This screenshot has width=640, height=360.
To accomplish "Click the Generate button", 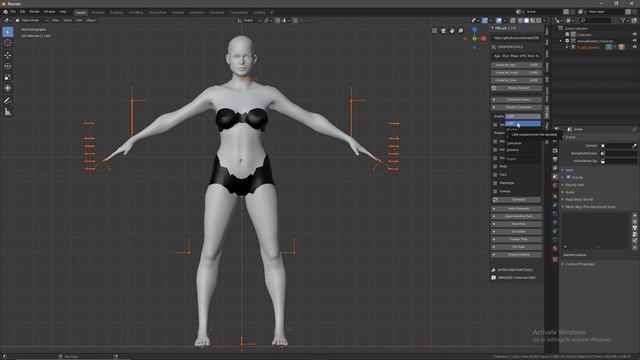I will pos(516,200).
